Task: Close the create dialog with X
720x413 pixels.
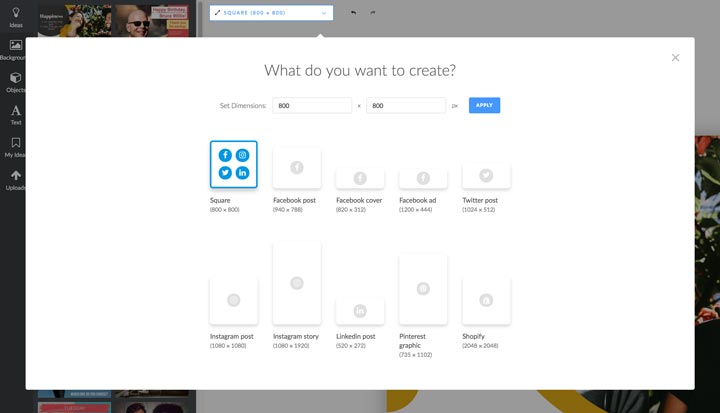Action: 675,57
